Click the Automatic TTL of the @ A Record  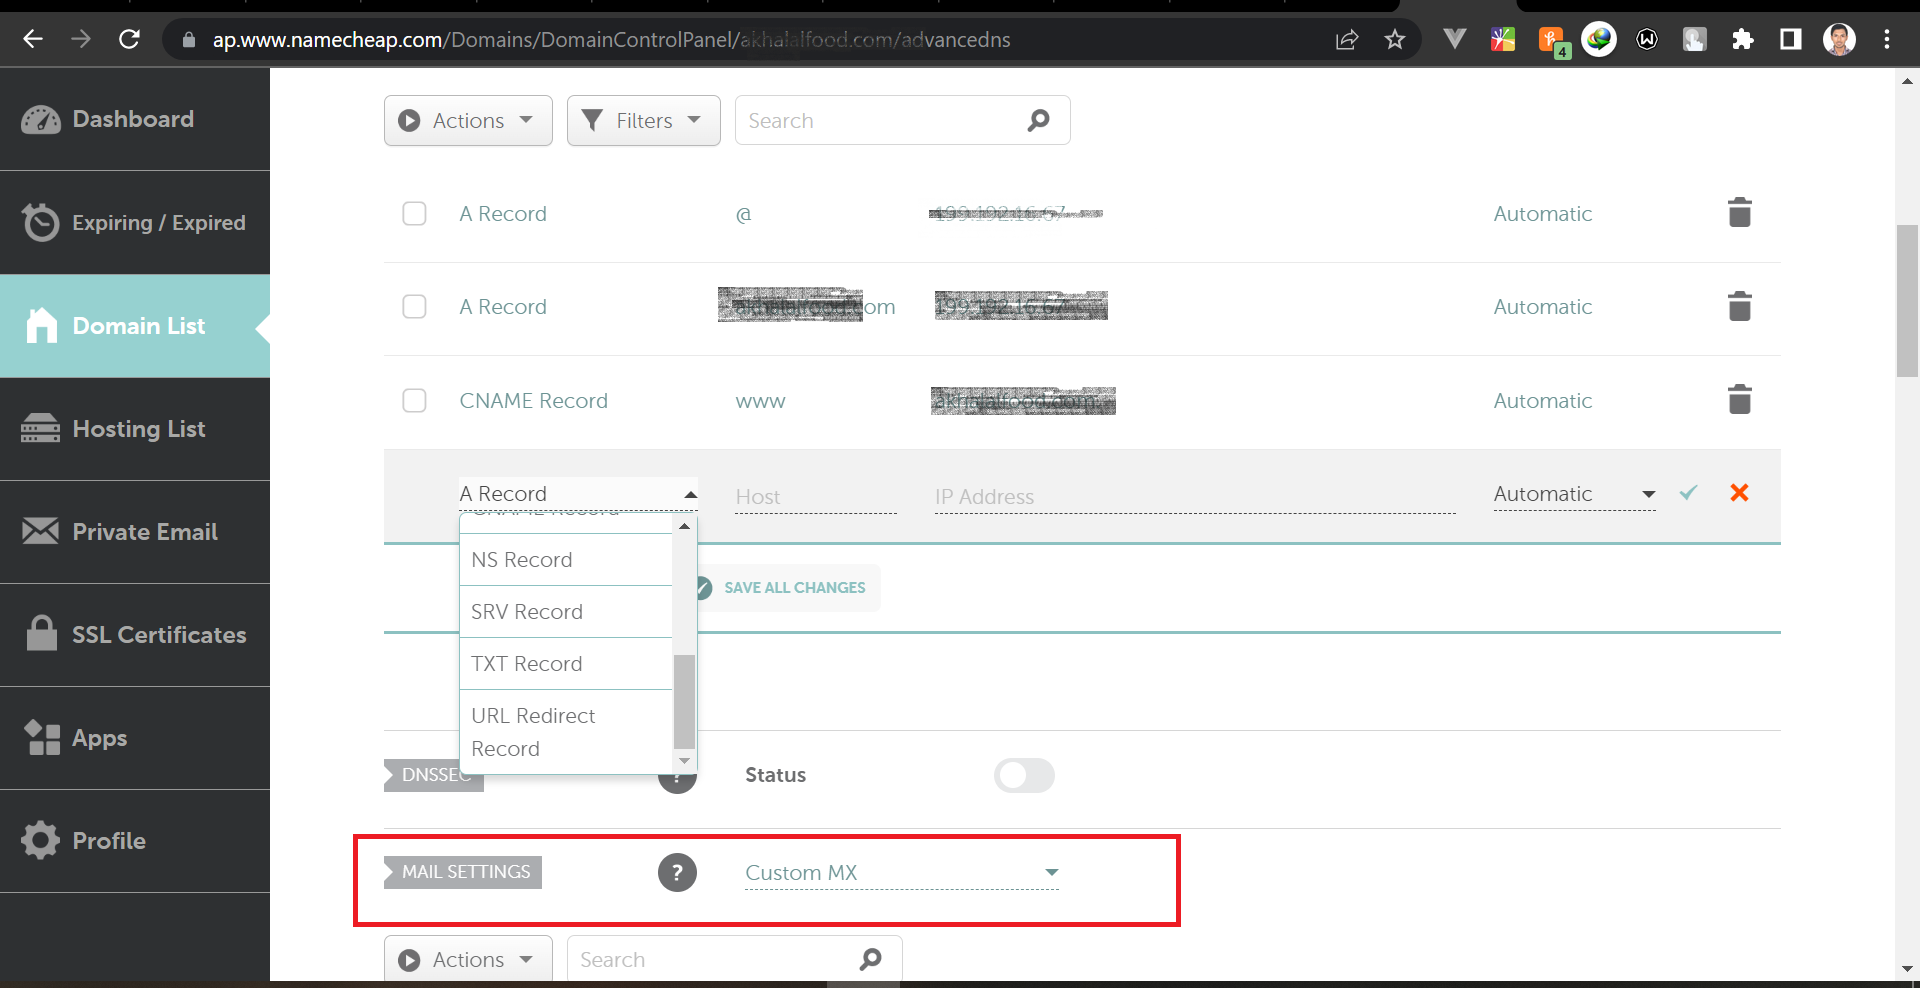coord(1542,213)
